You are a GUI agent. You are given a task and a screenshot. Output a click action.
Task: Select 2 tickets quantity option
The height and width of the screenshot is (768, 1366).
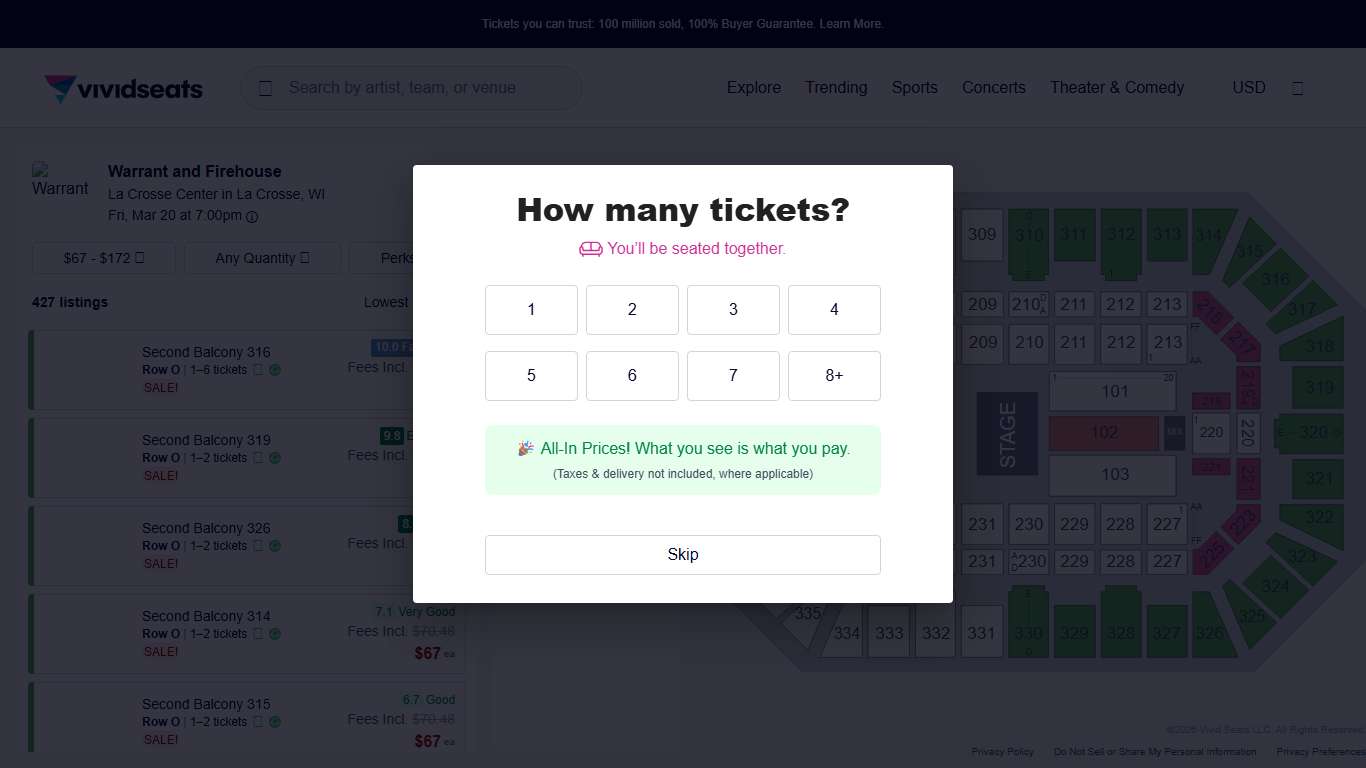[632, 310]
